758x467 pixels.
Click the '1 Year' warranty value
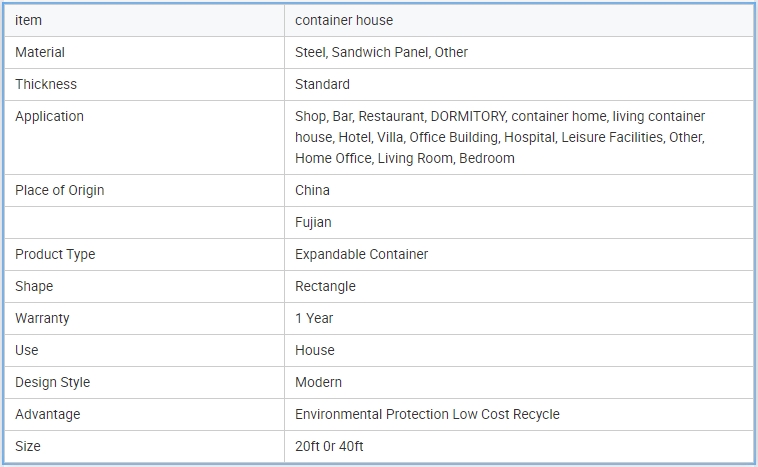click(314, 318)
